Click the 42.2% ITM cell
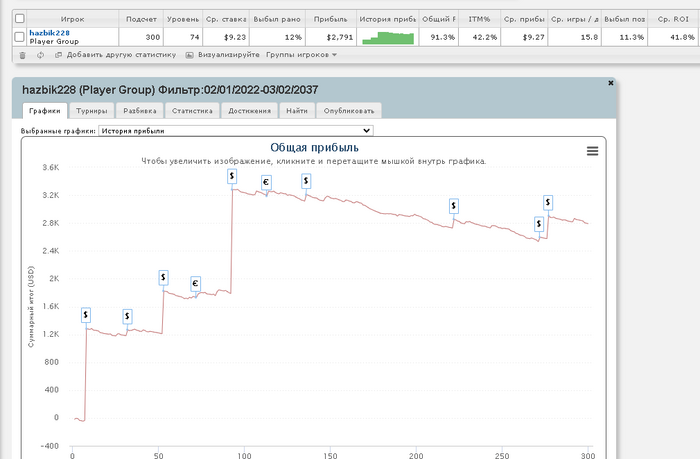Viewport: 700px width, 459px height. click(479, 37)
